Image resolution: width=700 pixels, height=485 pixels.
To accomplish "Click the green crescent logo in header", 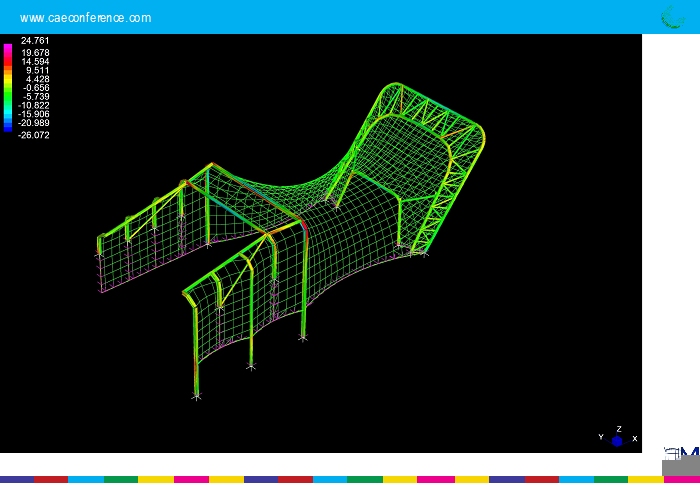I will (x=672, y=16).
